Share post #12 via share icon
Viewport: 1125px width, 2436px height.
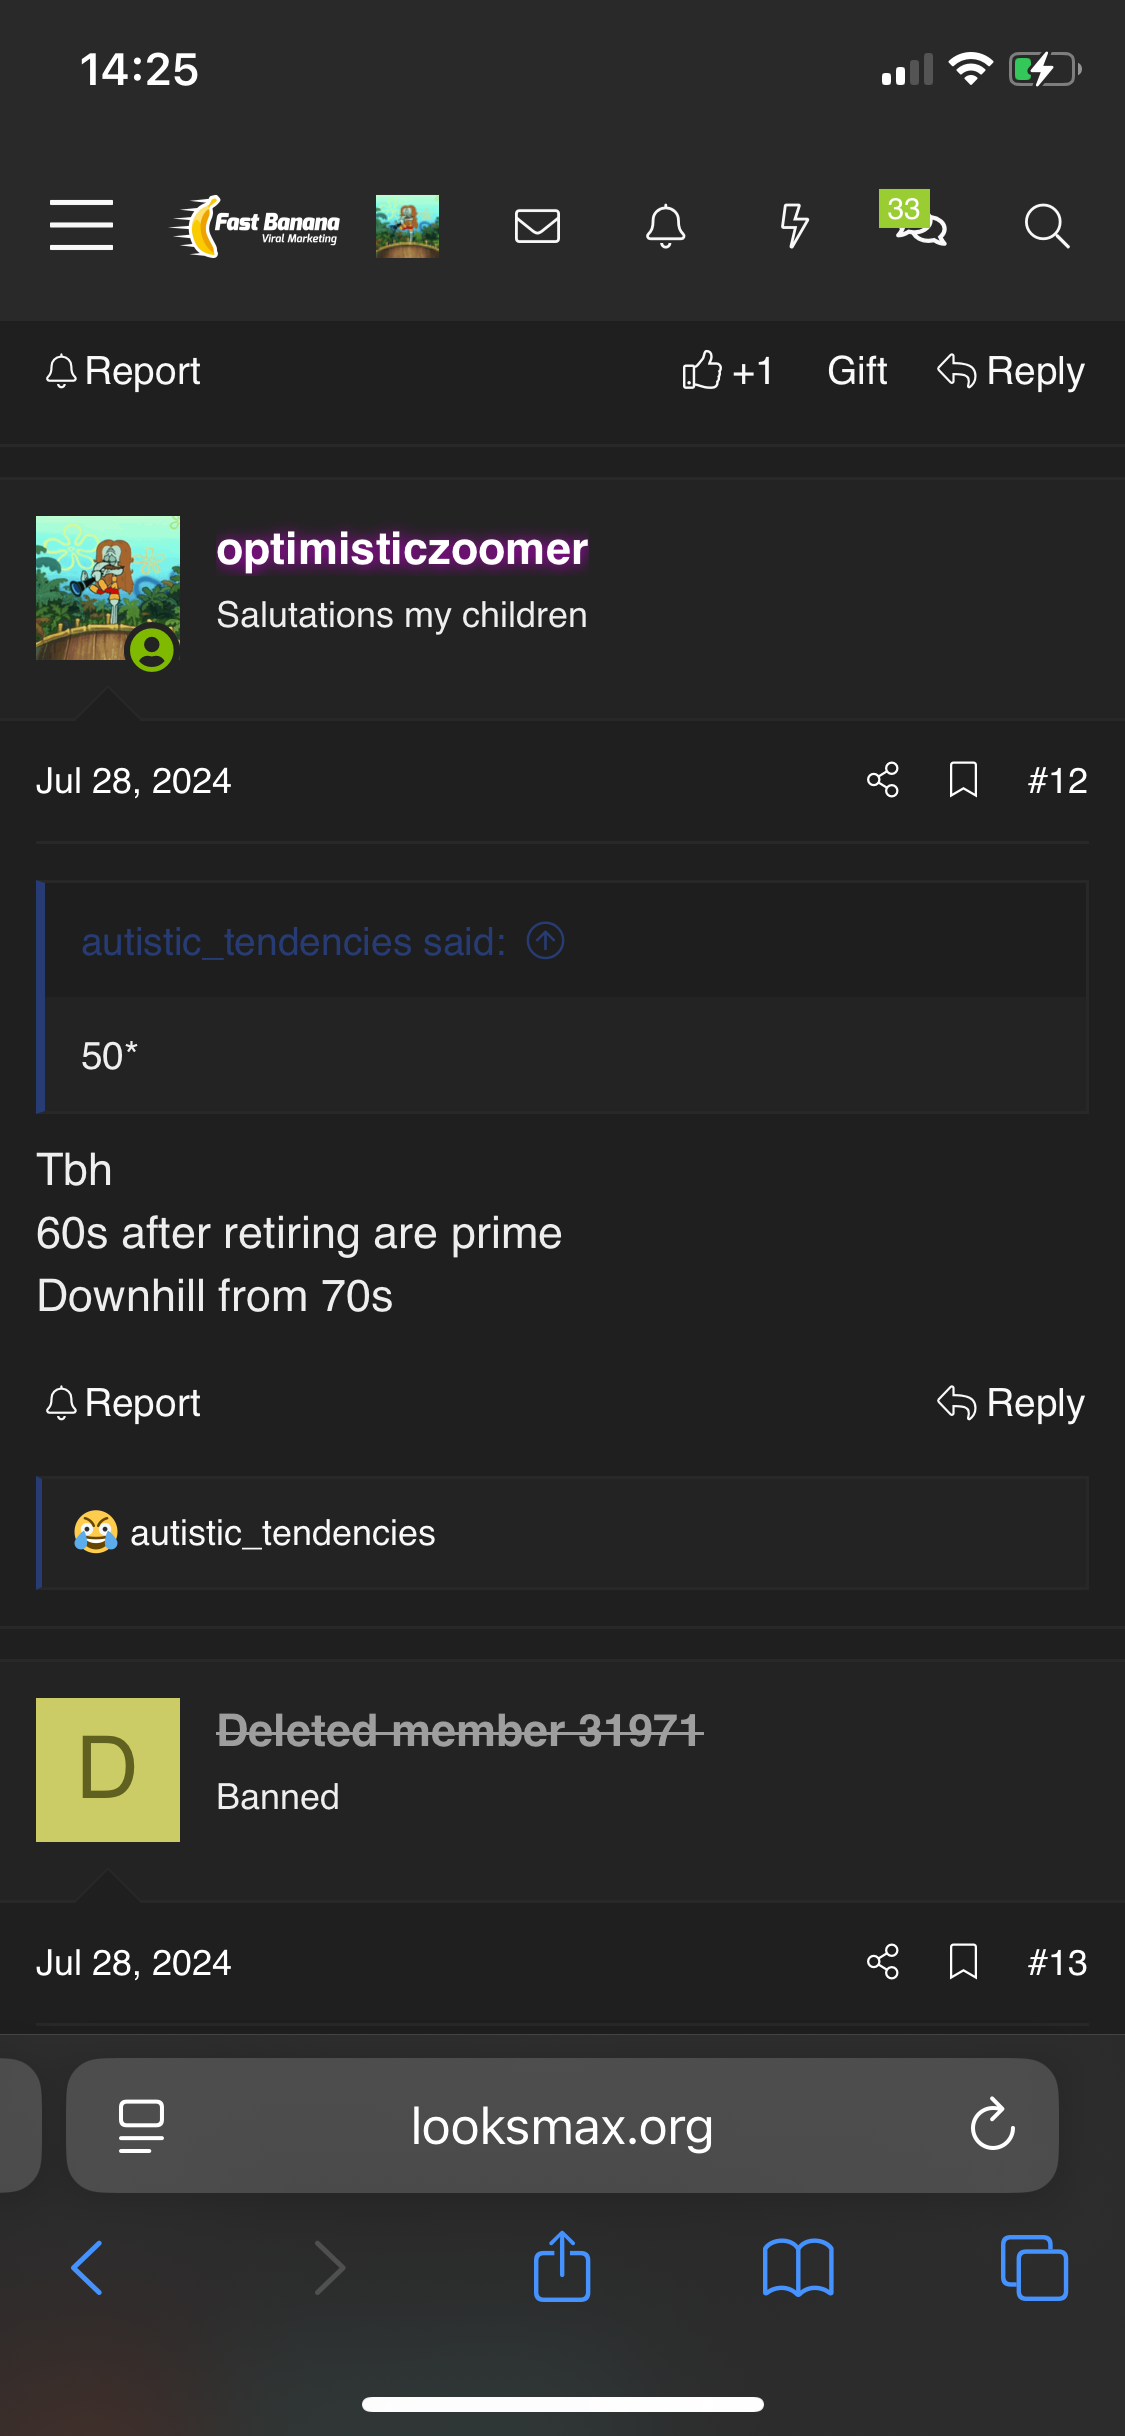pos(882,780)
